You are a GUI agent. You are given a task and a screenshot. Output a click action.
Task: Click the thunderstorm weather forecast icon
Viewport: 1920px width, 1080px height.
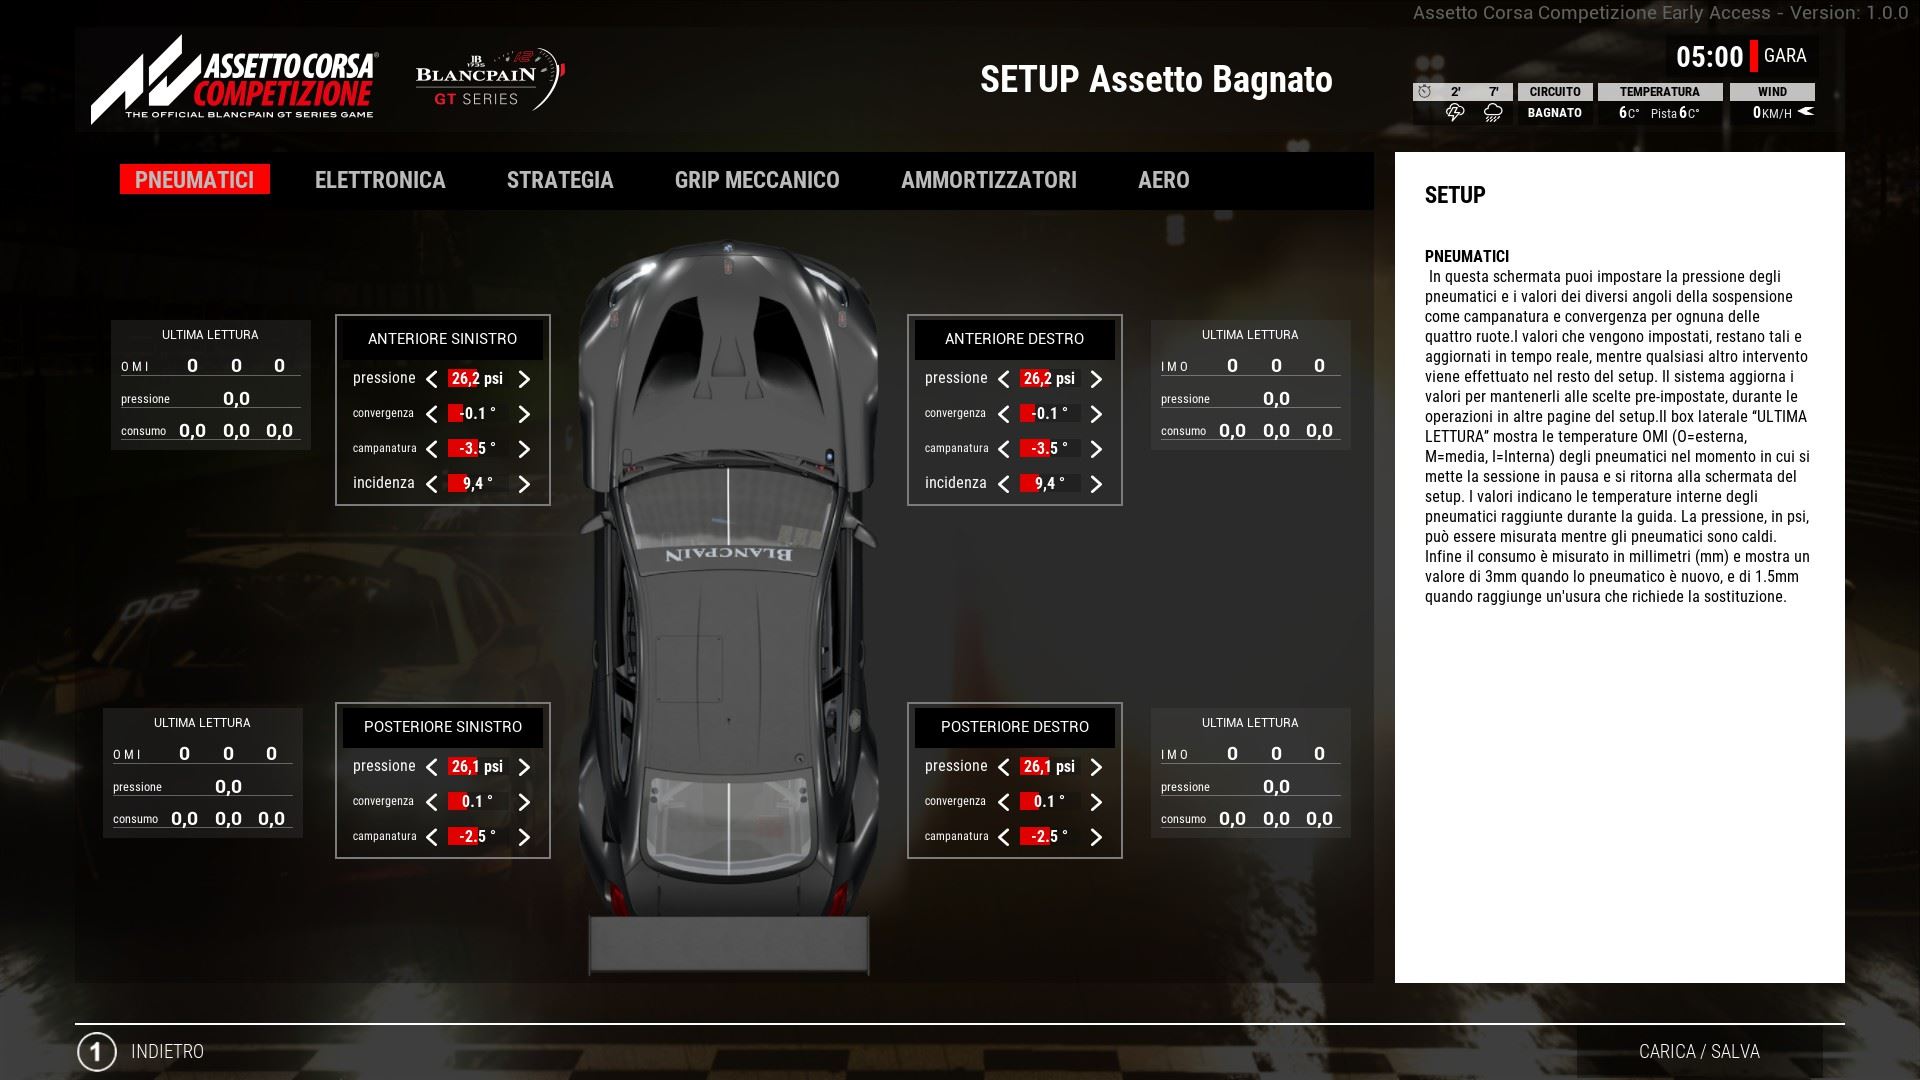(x=1455, y=113)
